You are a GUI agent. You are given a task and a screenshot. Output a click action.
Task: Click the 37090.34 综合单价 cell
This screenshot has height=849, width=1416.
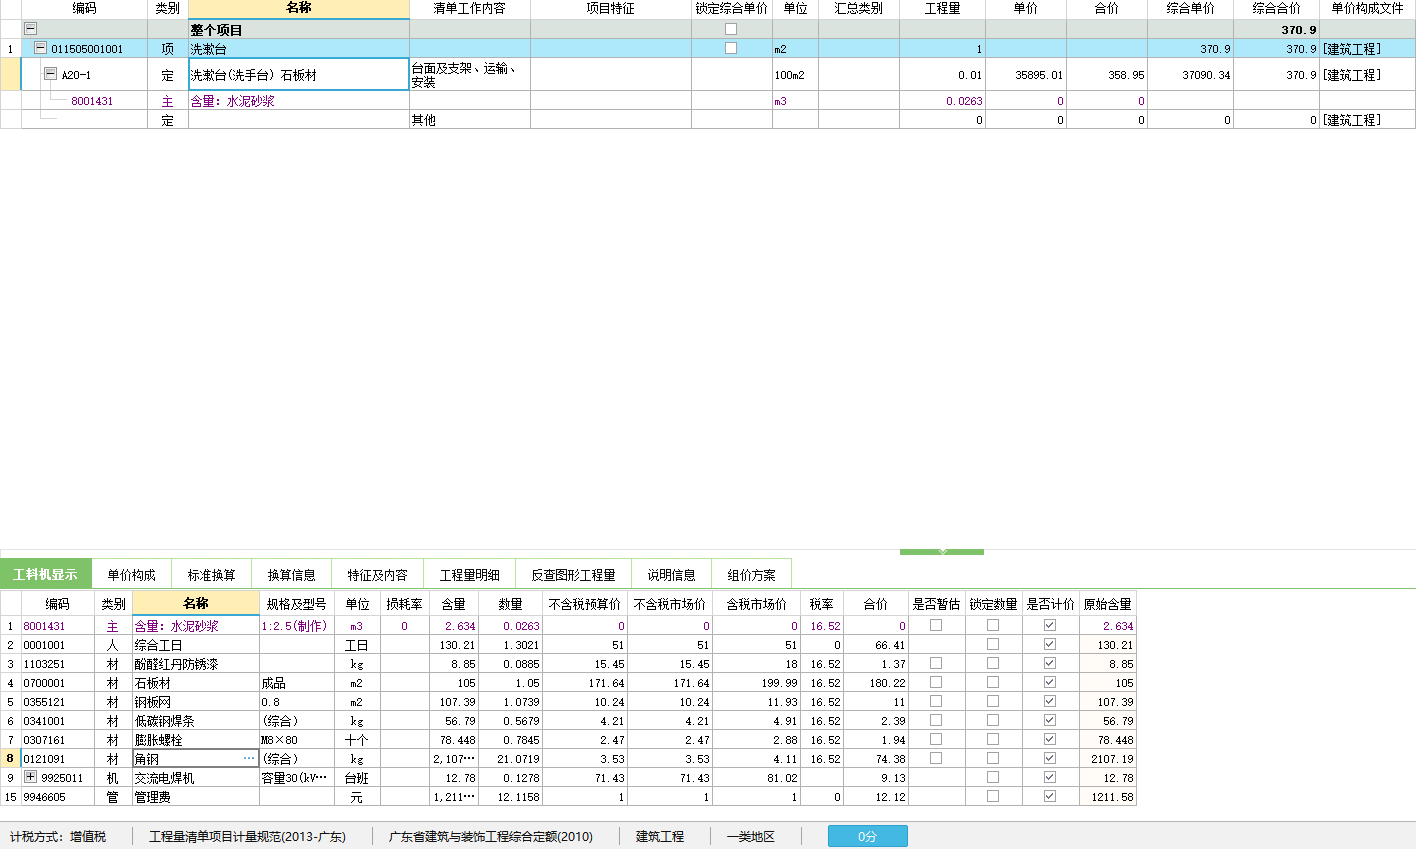pos(1191,74)
